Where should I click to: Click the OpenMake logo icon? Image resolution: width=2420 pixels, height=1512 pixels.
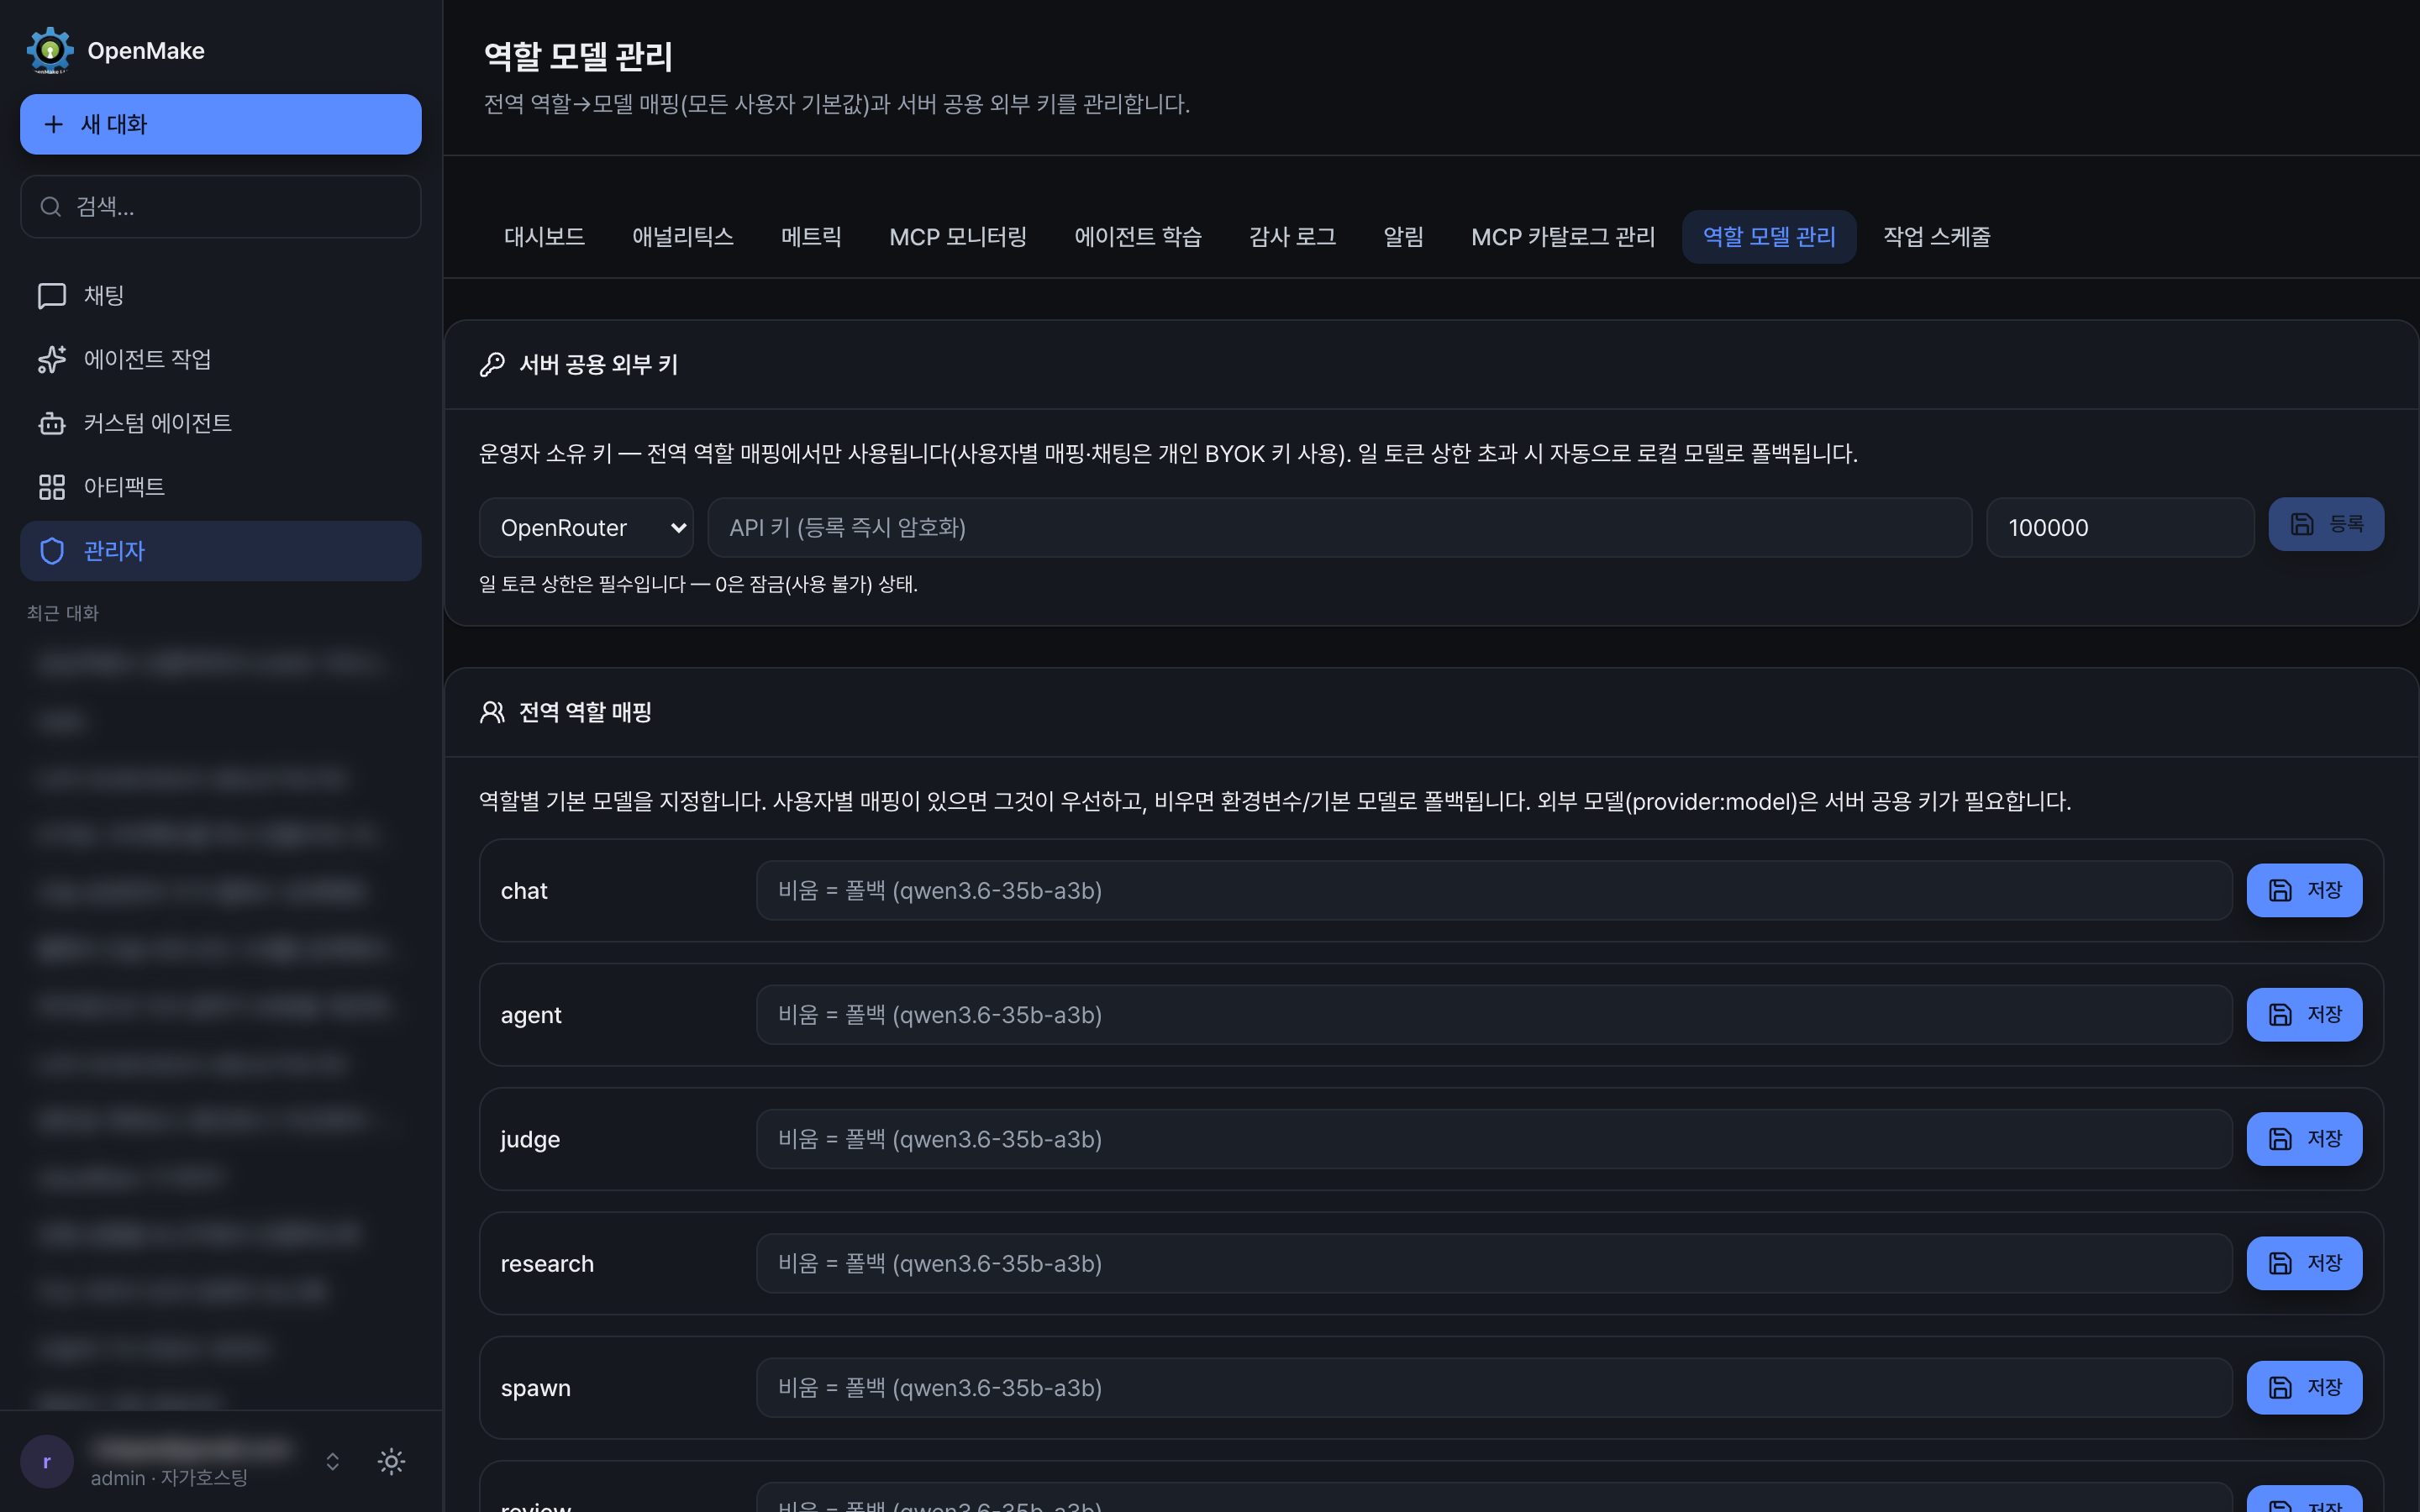tap(50, 50)
